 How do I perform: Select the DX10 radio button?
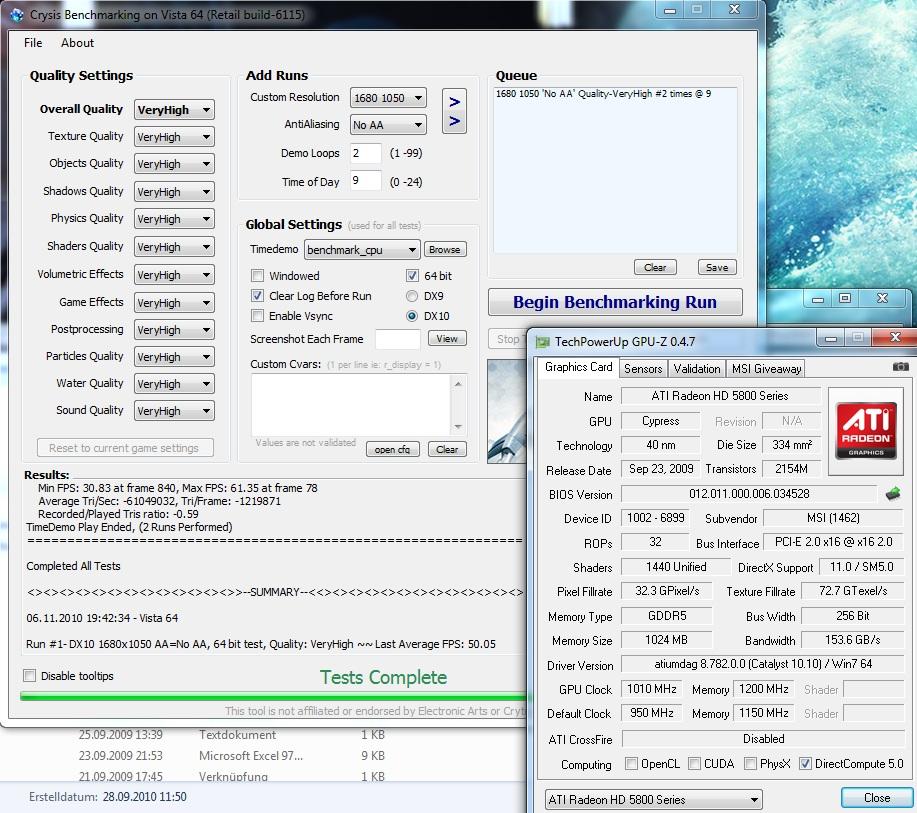pyautogui.click(x=412, y=316)
